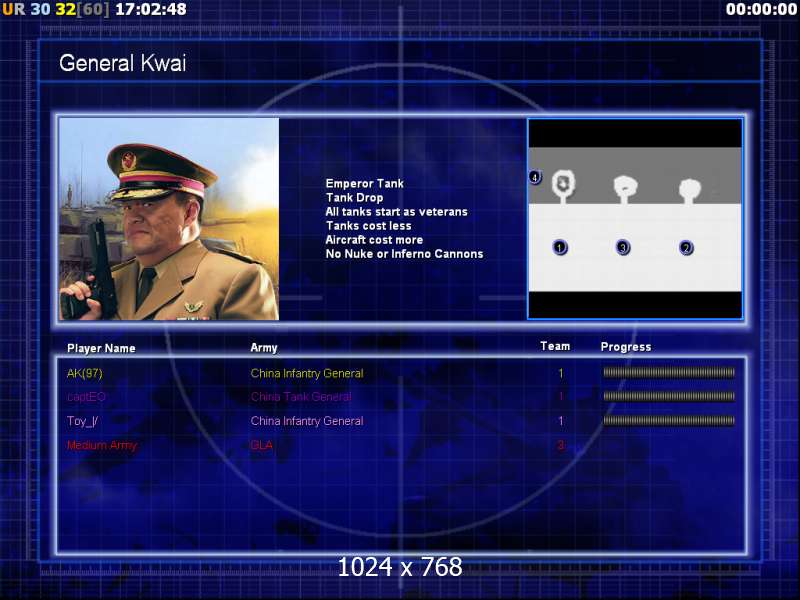Click the 'GLA' army entry
The width and height of the screenshot is (800, 600).
click(x=261, y=445)
